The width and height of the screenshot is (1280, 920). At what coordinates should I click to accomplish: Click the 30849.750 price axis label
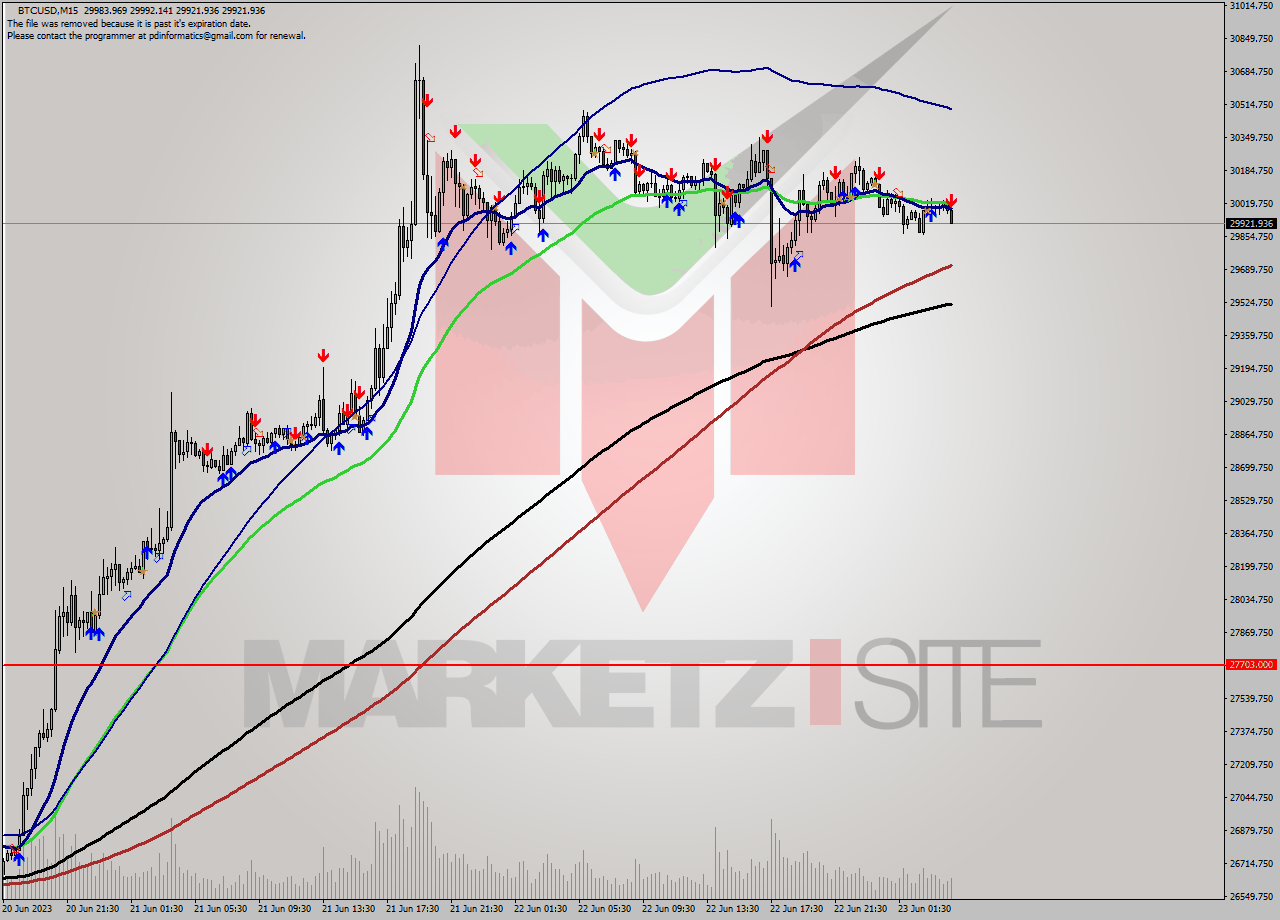tap(1251, 39)
